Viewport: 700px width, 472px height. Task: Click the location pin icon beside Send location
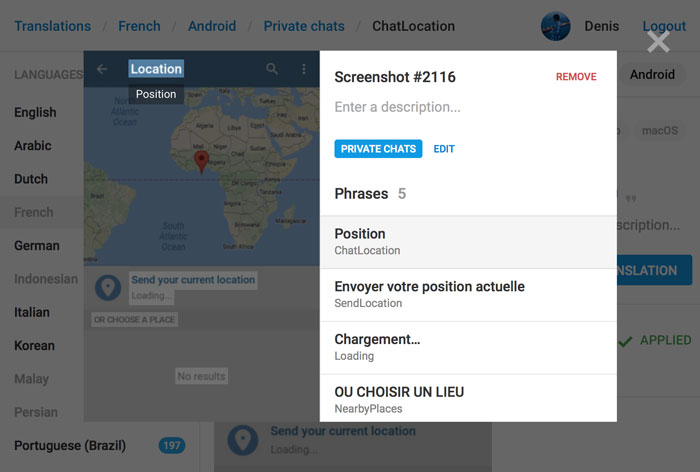pos(108,288)
